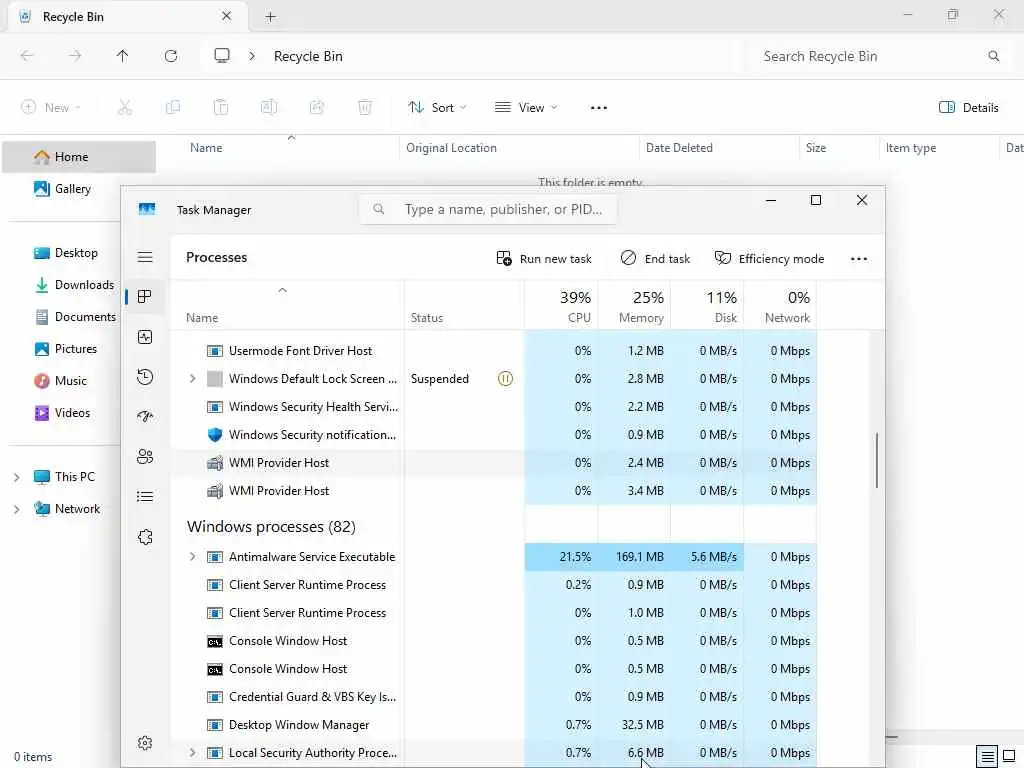Open Music in navigation pane

pyautogui.click(x=60, y=381)
